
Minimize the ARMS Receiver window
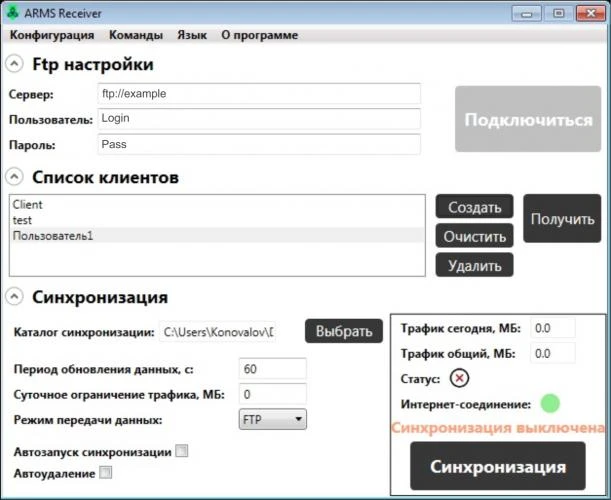click(x=526, y=14)
